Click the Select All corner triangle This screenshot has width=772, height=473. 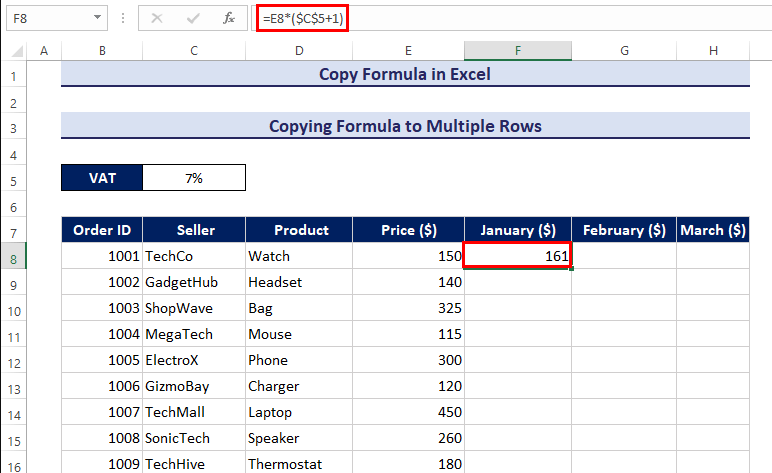(16, 51)
